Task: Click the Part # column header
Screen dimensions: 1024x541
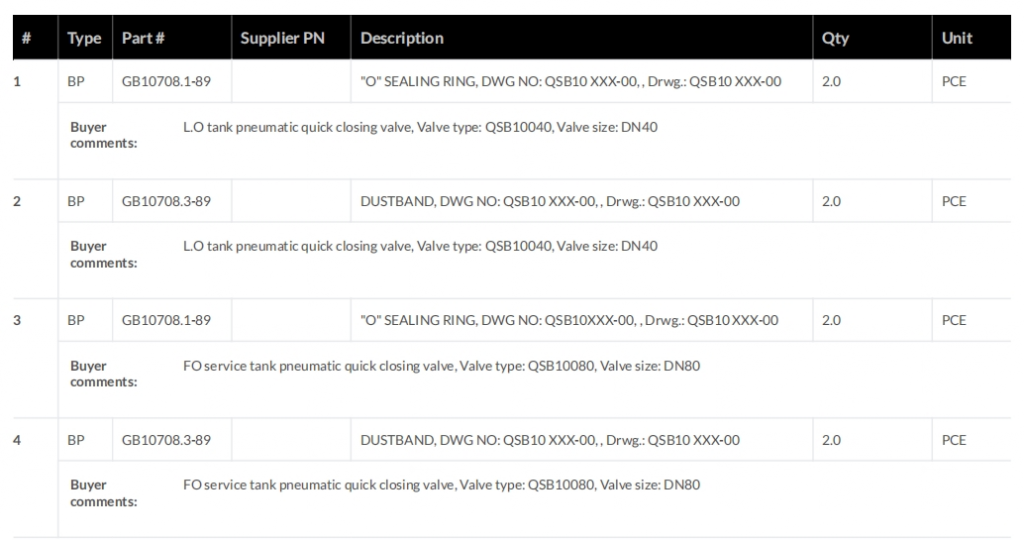Action: point(143,39)
